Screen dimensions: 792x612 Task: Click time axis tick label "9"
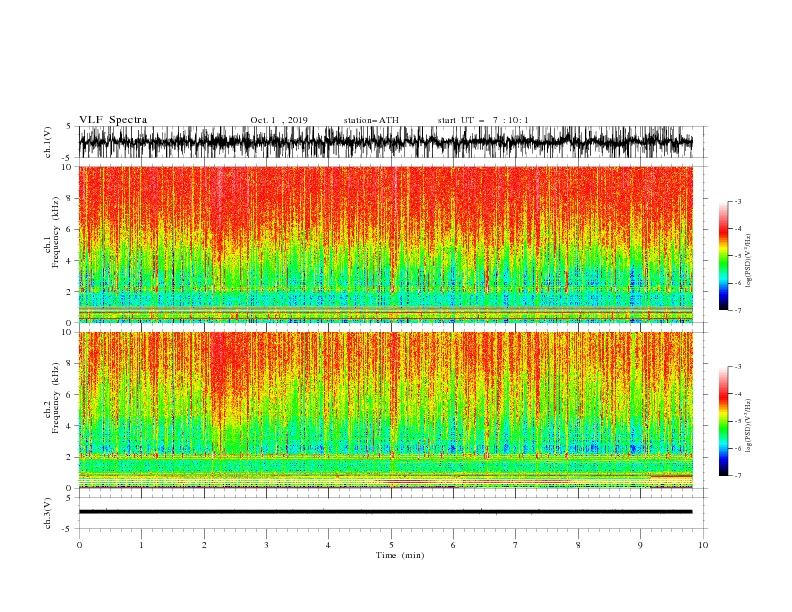click(x=640, y=545)
